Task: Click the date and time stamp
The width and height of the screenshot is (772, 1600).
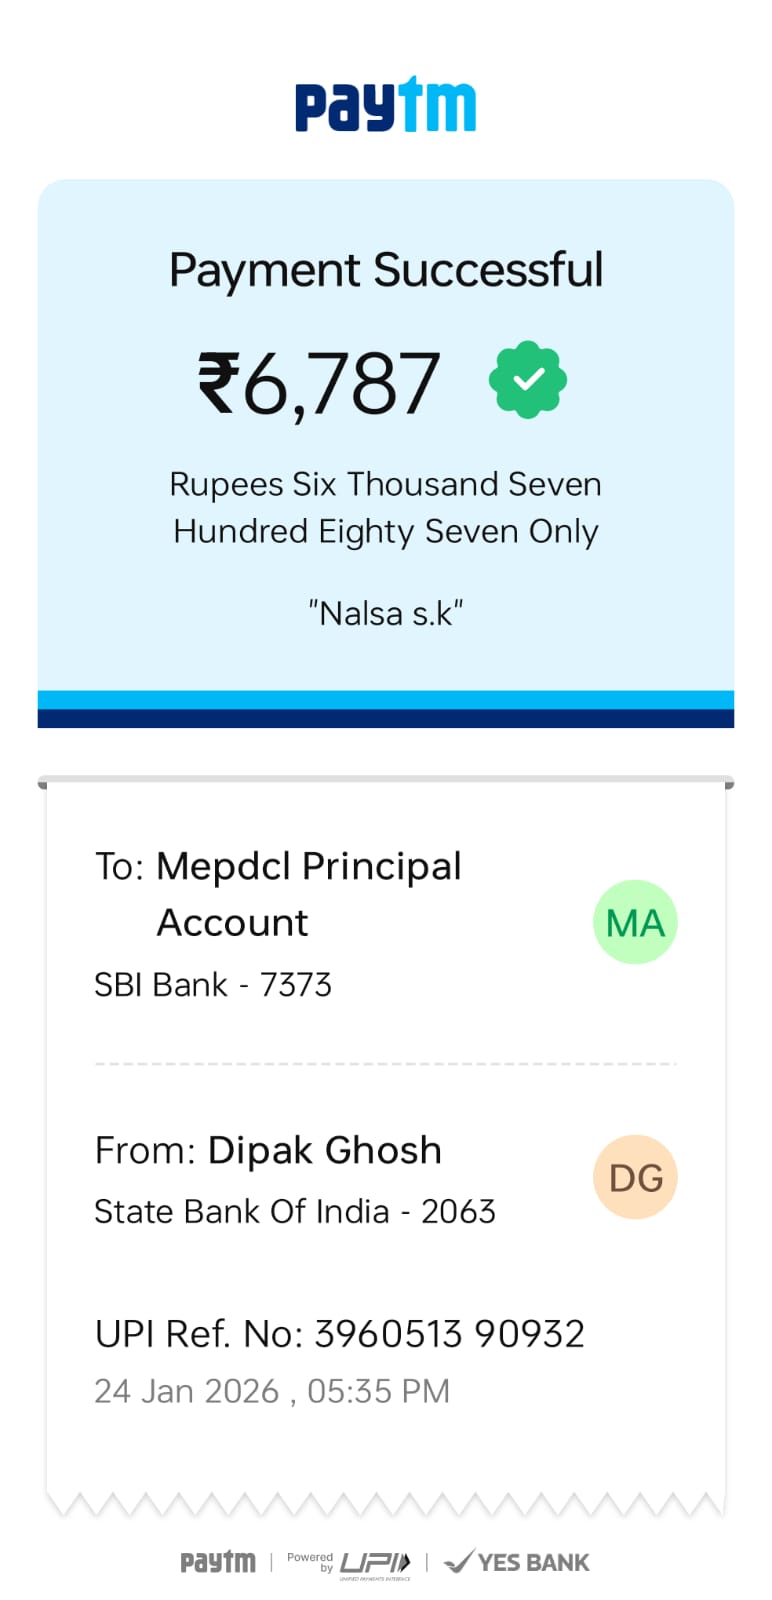Action: click(x=272, y=1391)
